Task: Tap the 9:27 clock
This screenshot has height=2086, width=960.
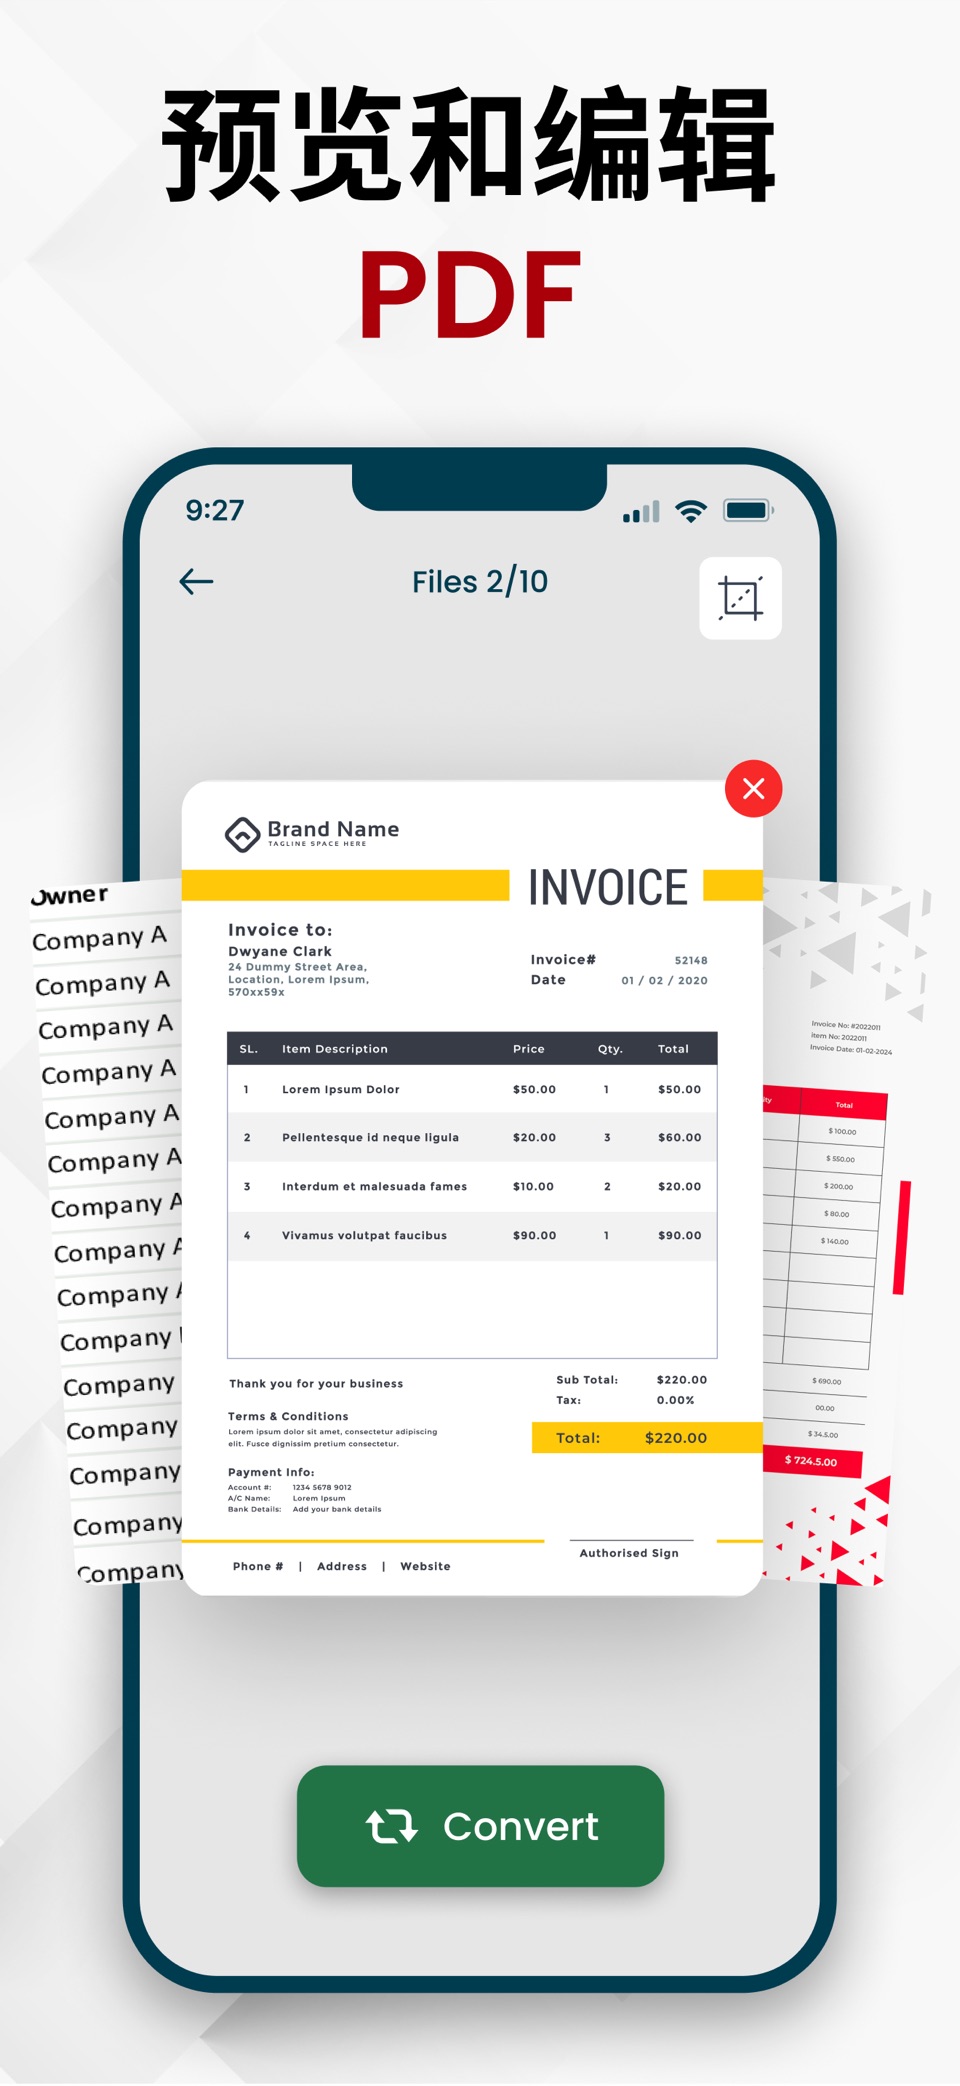Action: [x=215, y=510]
